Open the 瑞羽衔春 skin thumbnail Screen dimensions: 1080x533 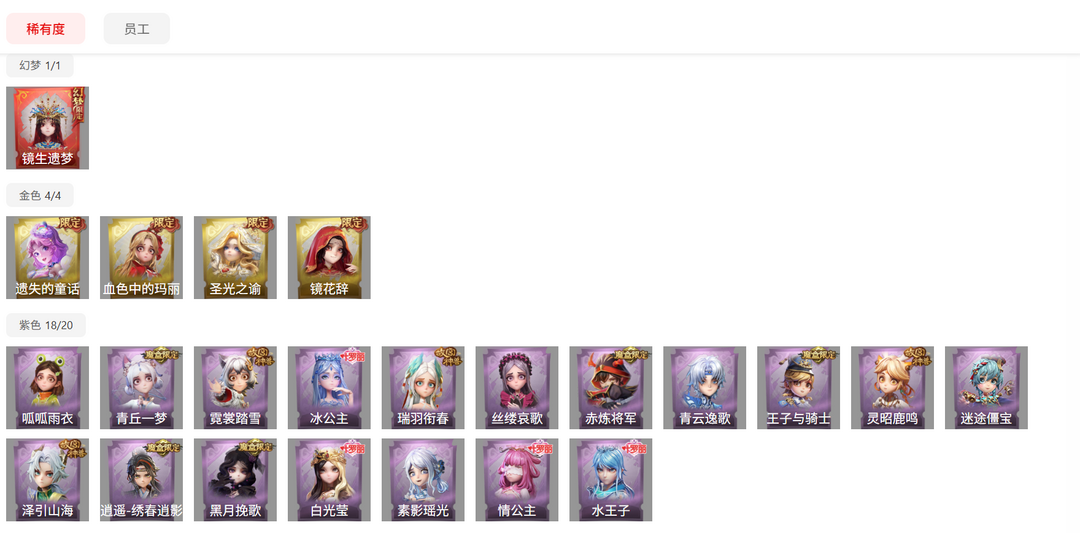(423, 388)
